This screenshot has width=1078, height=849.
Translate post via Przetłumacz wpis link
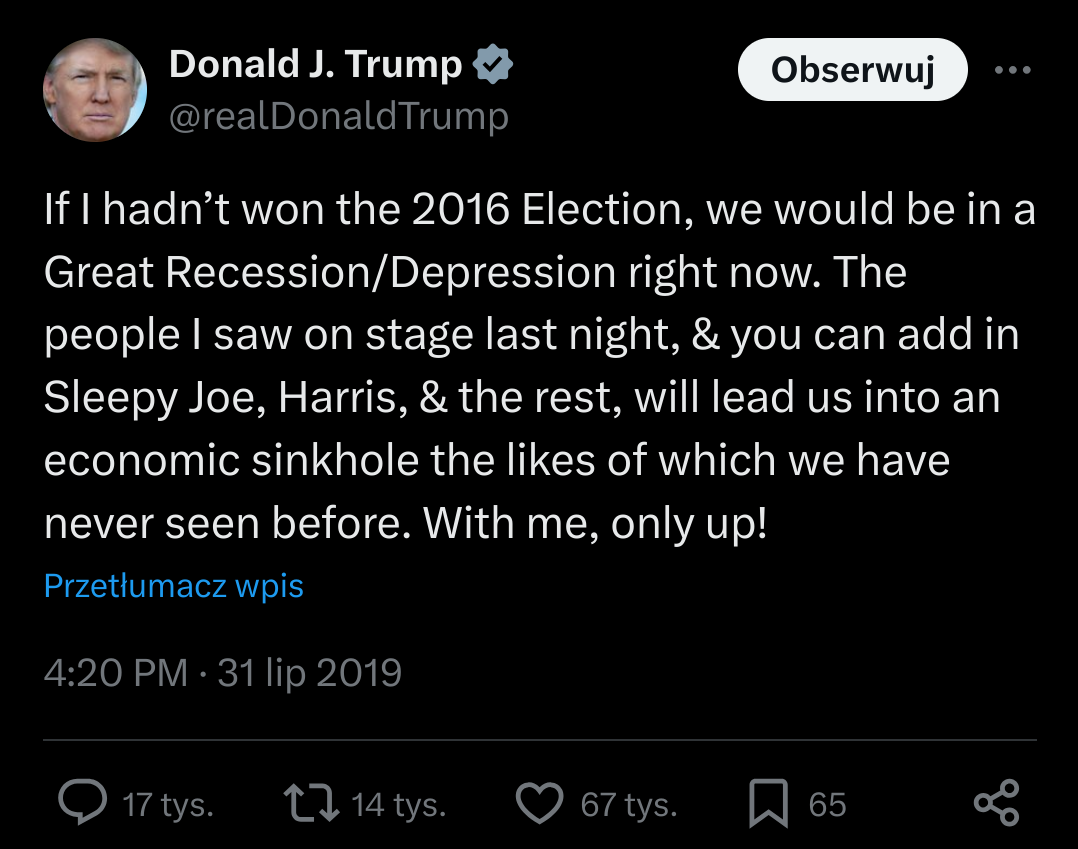(x=174, y=586)
